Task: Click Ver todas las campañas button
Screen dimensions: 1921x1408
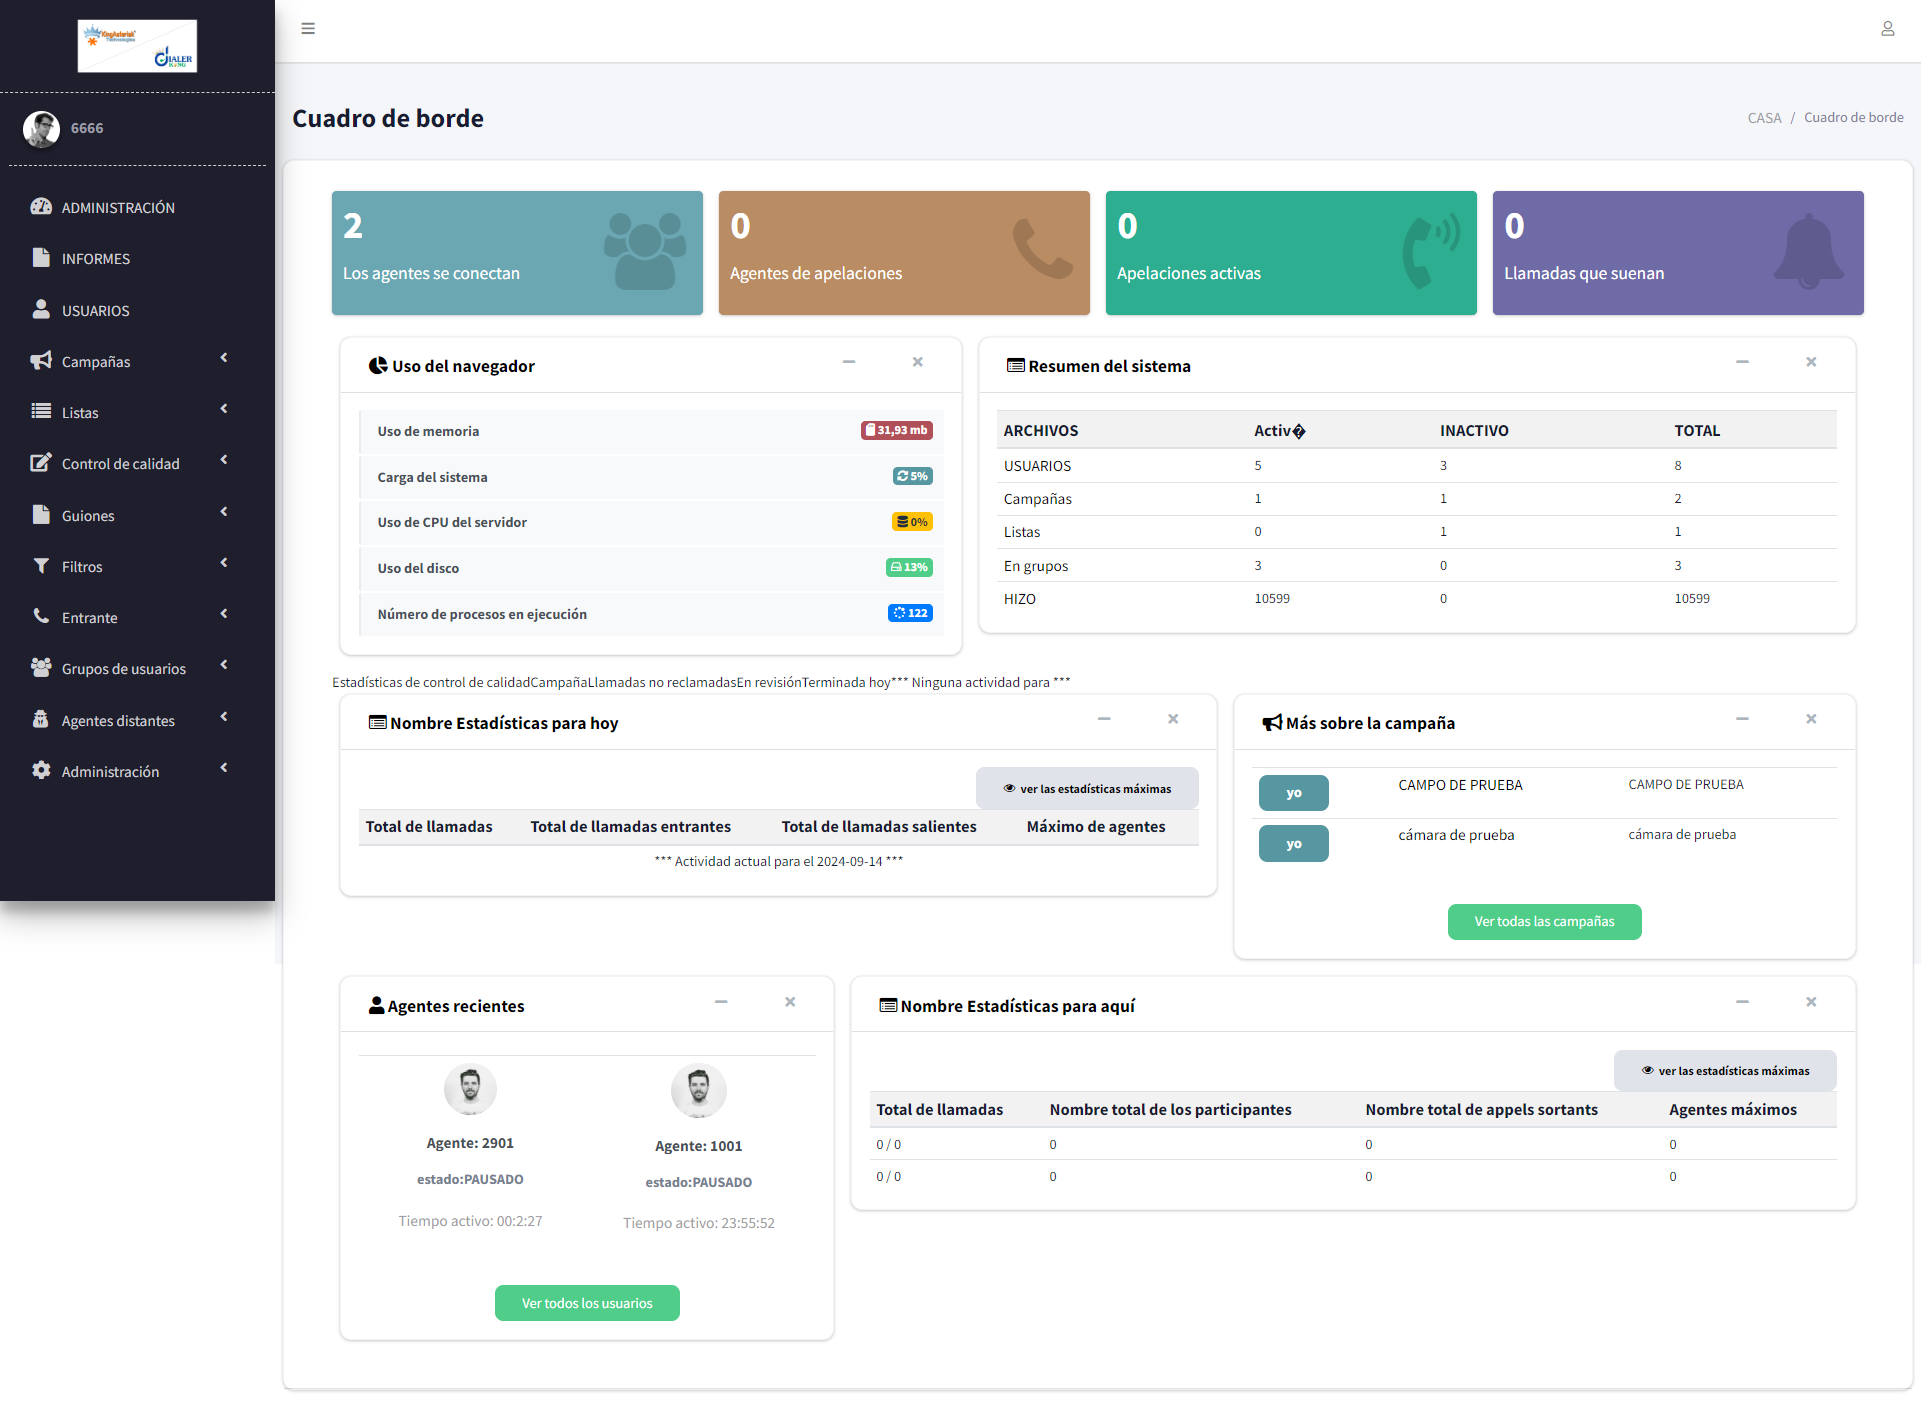Action: (x=1544, y=922)
